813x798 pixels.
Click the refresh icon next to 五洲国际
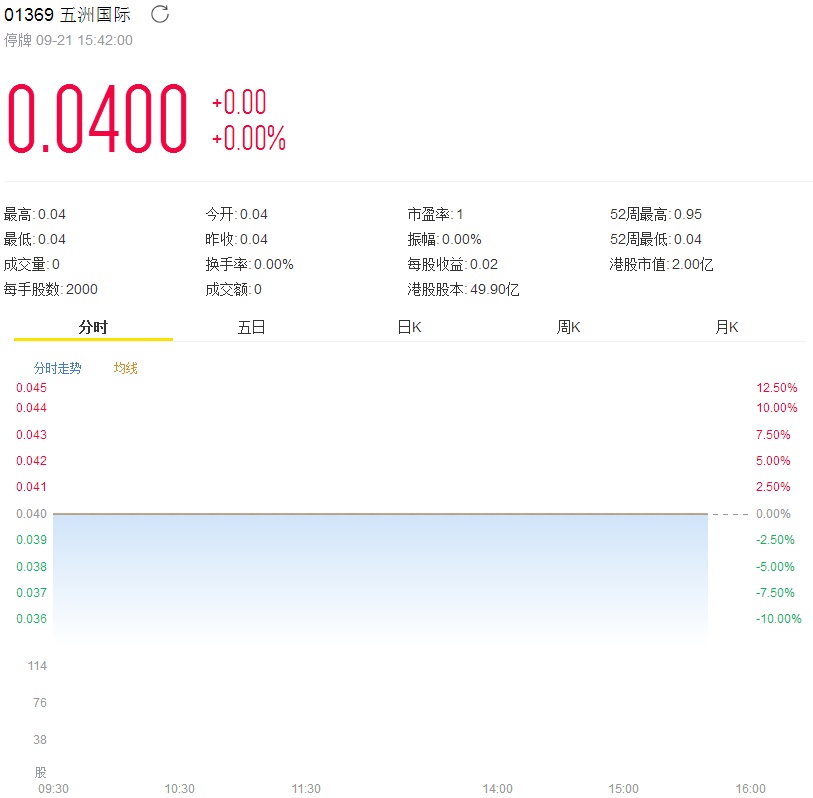point(160,14)
